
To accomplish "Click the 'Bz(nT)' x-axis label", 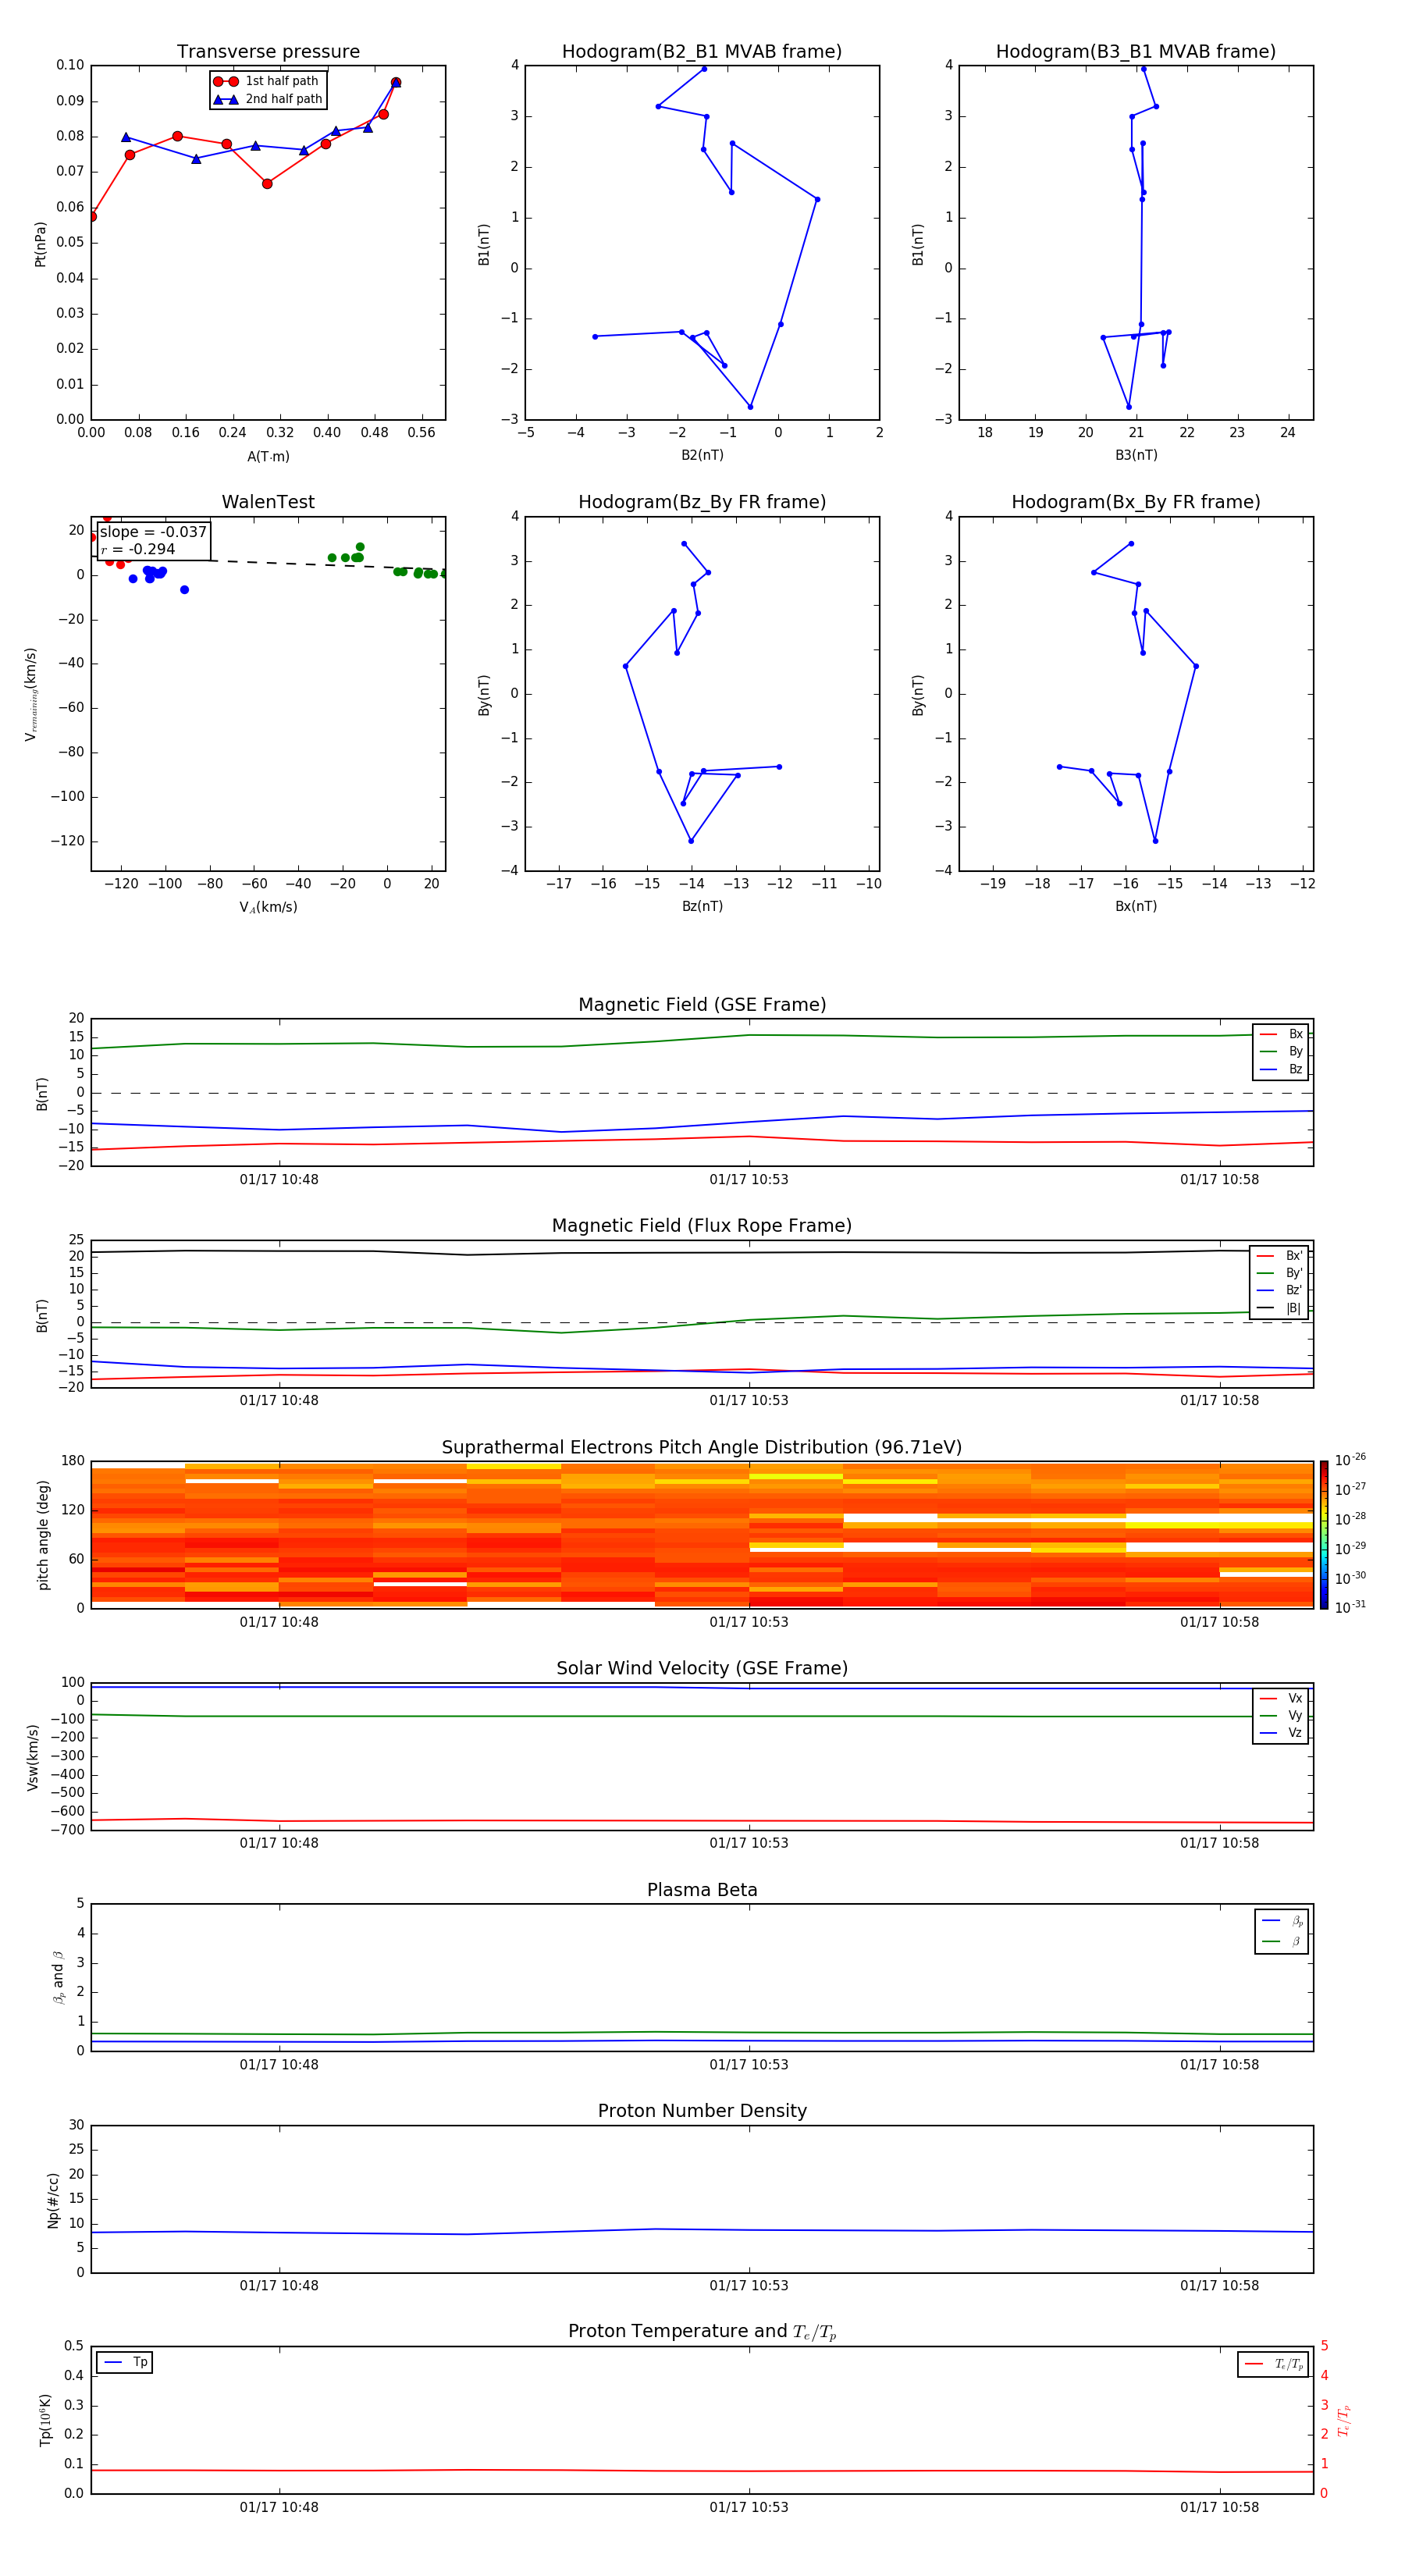I will 702,906.
